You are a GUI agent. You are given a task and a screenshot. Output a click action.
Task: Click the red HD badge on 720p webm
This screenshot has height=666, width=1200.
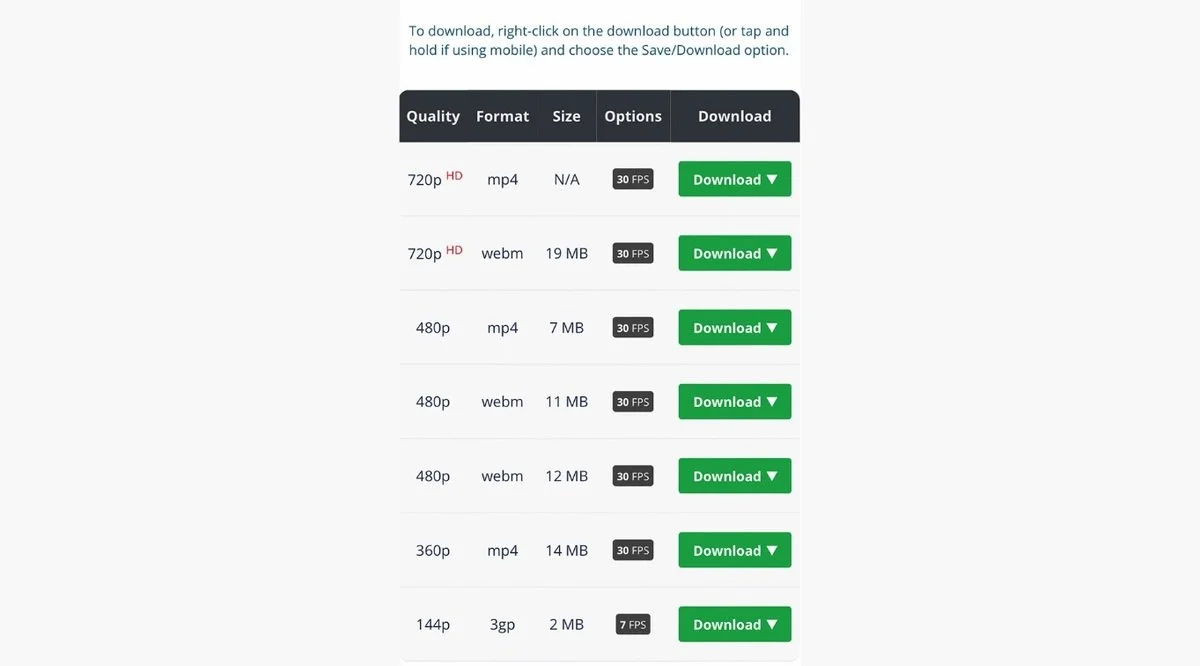click(x=454, y=250)
